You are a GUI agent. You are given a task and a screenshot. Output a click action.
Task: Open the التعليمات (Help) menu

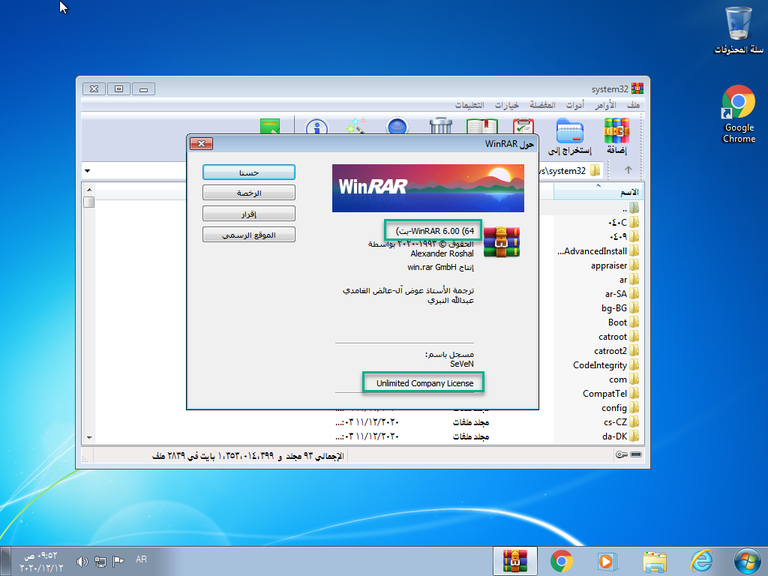pos(469,105)
